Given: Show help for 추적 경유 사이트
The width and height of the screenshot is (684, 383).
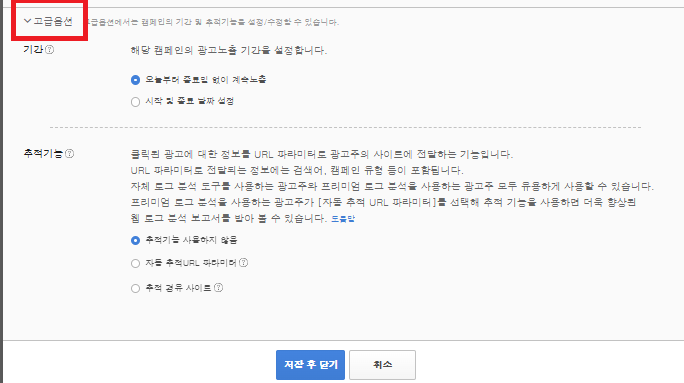Looking at the screenshot, I should pos(219,287).
